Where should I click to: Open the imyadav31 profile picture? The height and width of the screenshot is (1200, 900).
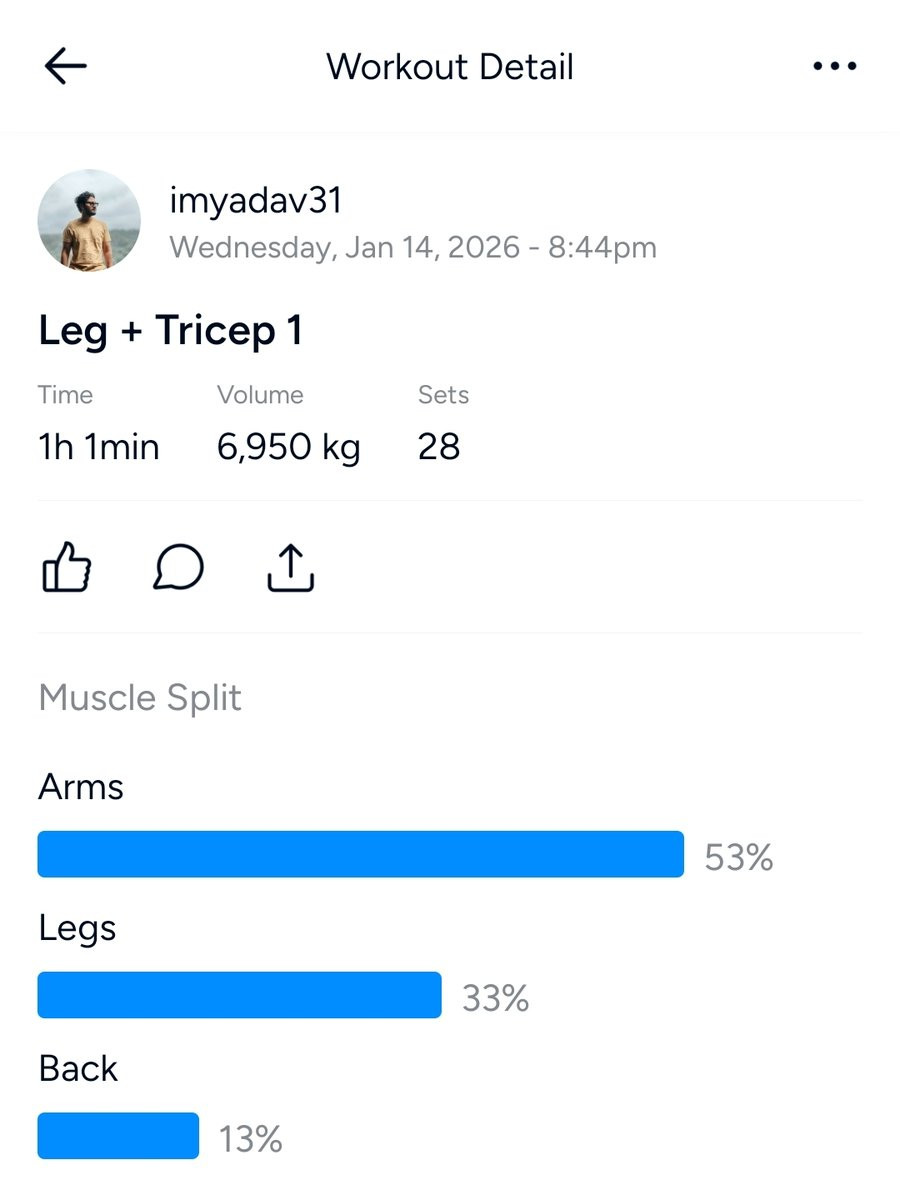[x=89, y=220]
